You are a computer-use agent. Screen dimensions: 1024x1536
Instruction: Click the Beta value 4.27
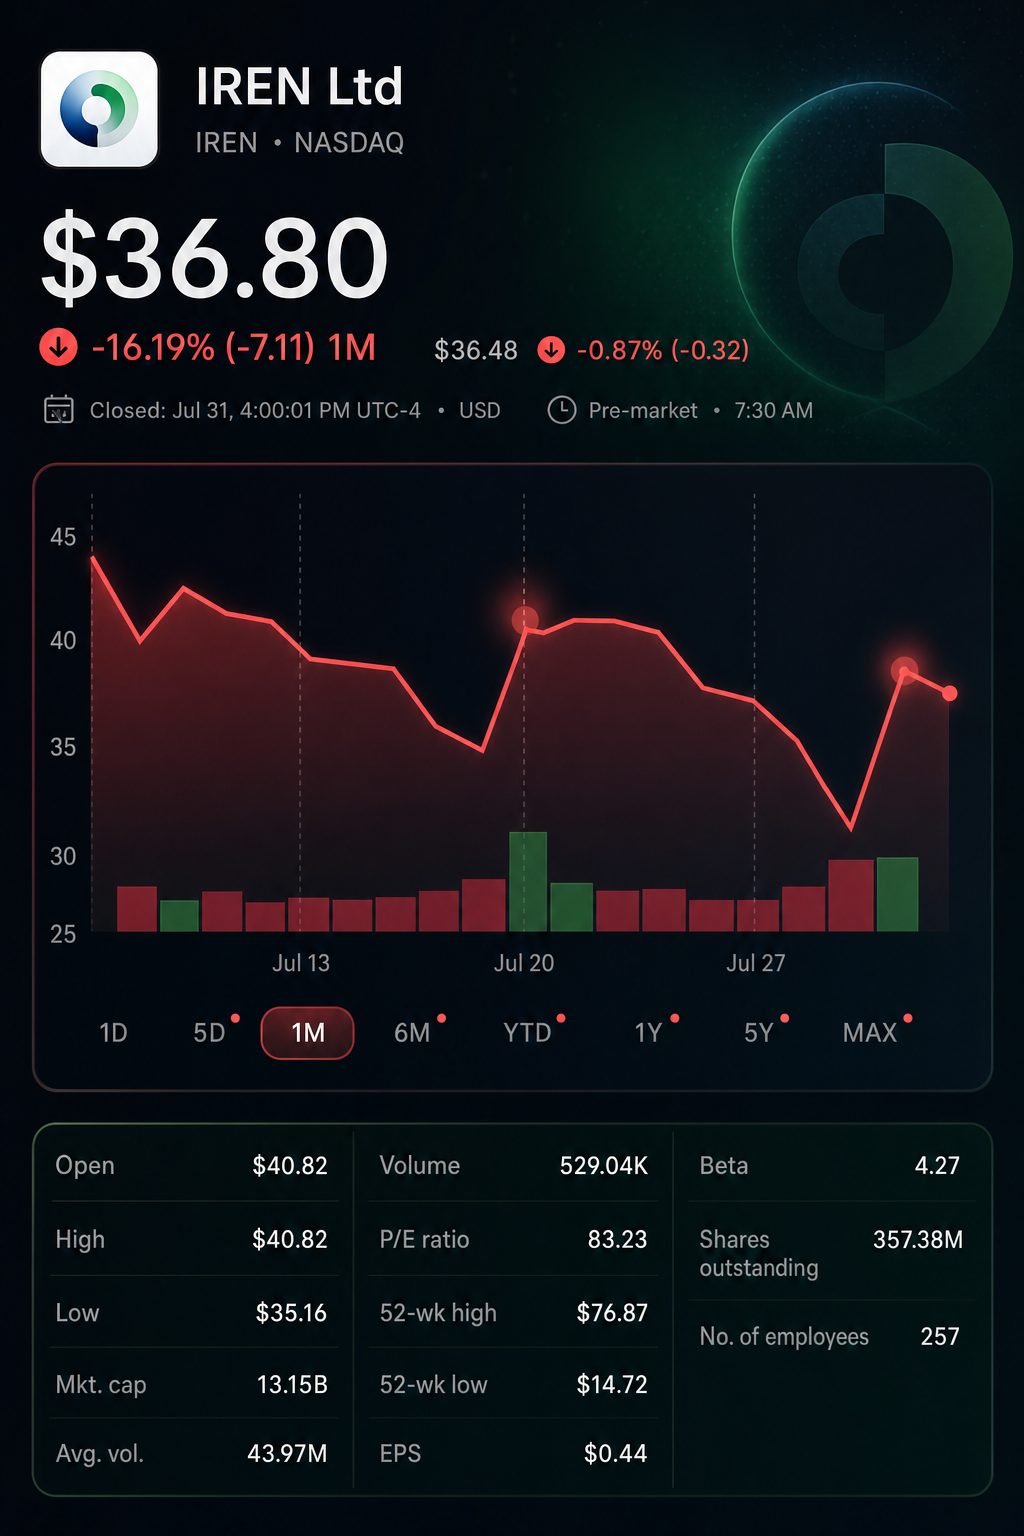[937, 1165]
